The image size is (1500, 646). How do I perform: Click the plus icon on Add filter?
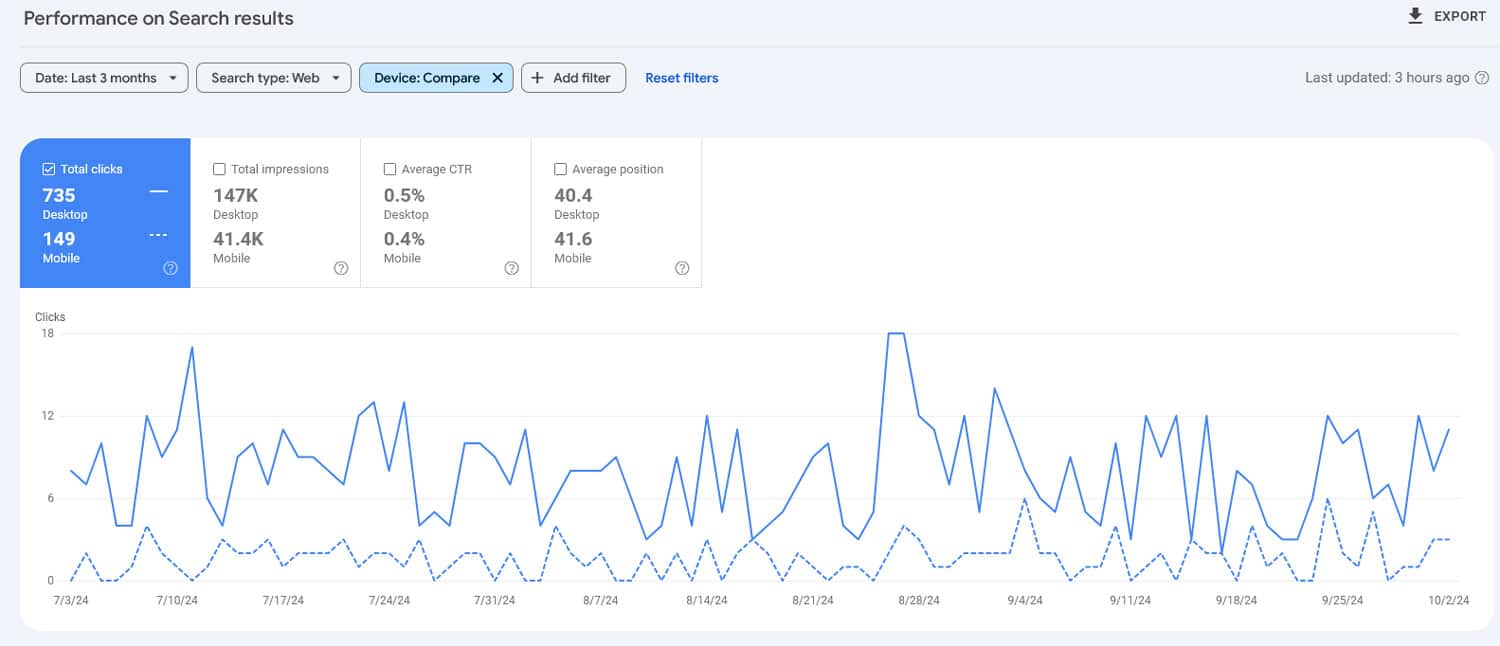point(539,77)
